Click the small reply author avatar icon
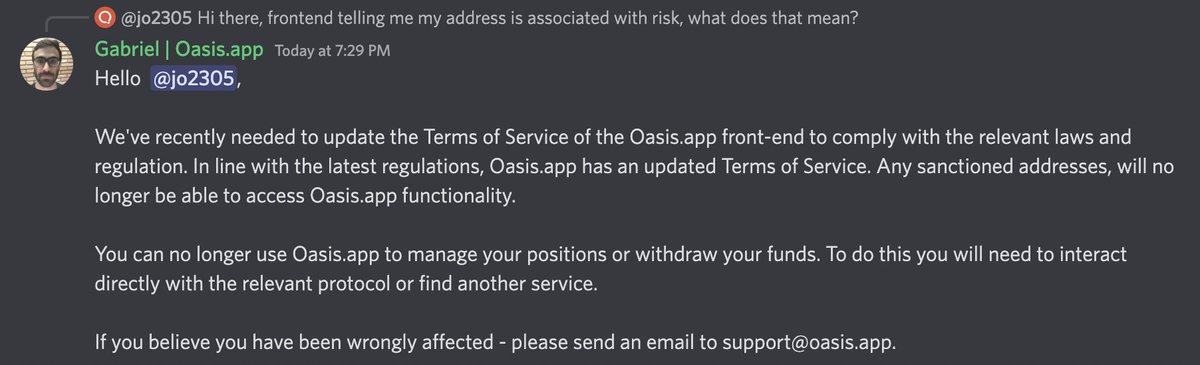1200x365 pixels. click(x=103, y=17)
